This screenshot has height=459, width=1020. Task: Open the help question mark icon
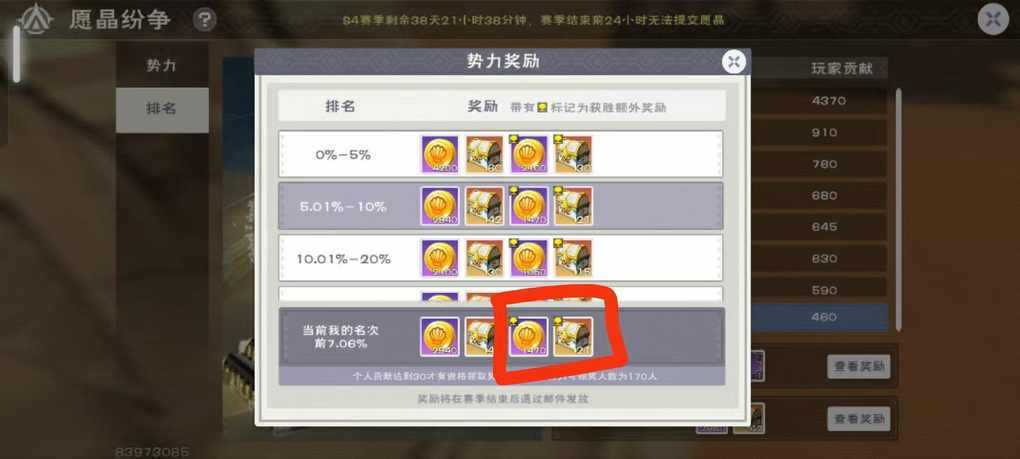click(x=204, y=20)
